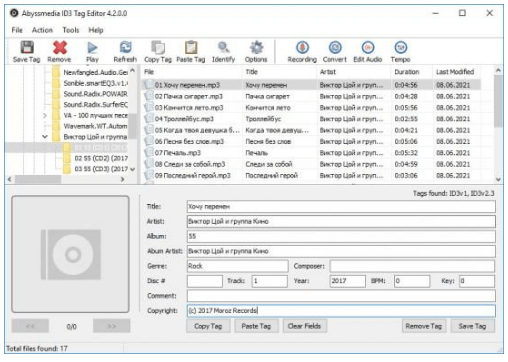Select file 09 Последний герой.mp3
Viewport: 508px width, 362px height.
tap(312, 175)
